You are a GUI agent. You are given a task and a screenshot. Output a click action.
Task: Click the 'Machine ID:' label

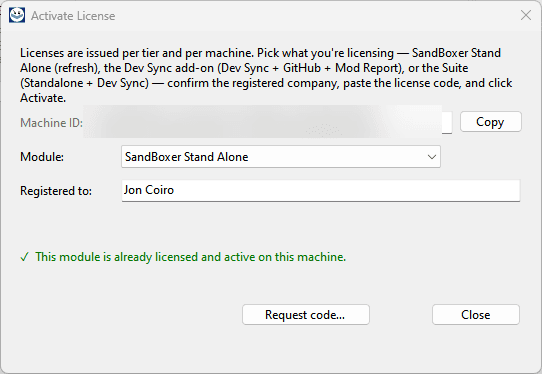[52, 123]
